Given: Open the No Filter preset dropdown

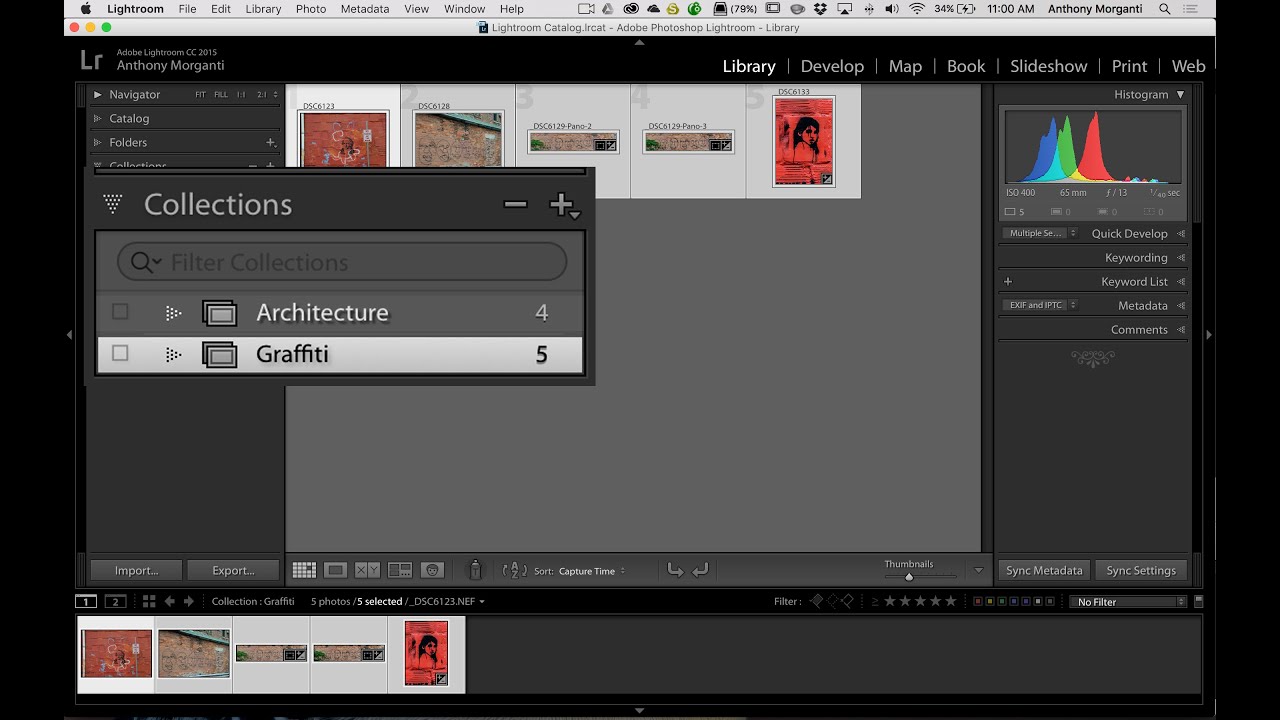Looking at the screenshot, I should tap(1127, 602).
